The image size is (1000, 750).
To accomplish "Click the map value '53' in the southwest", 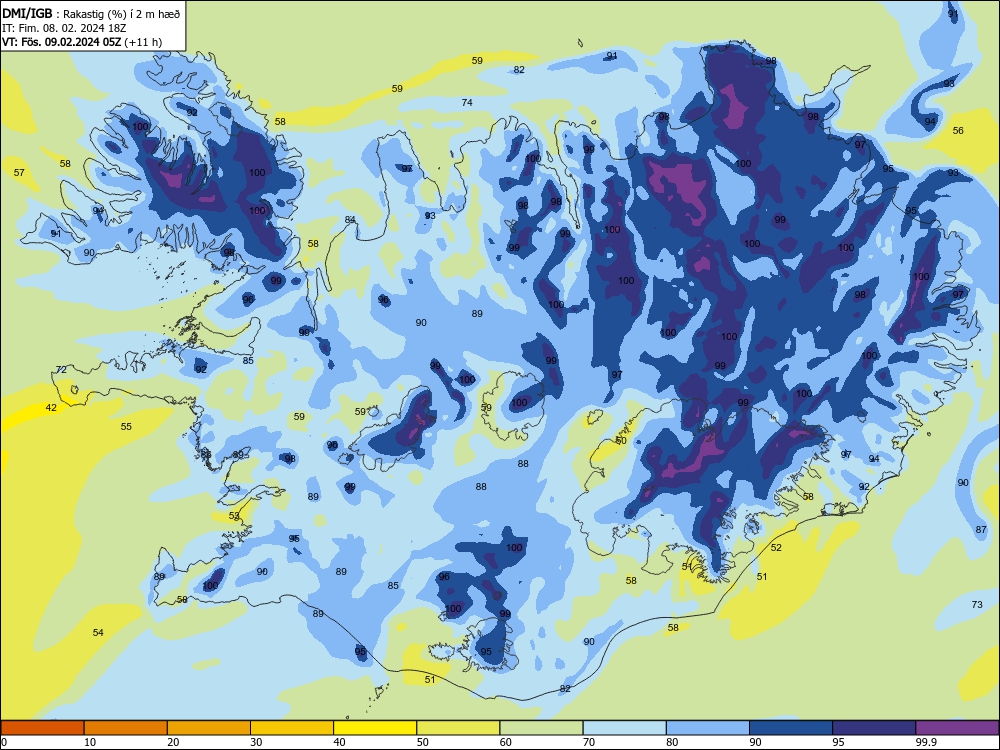I will 234,515.
